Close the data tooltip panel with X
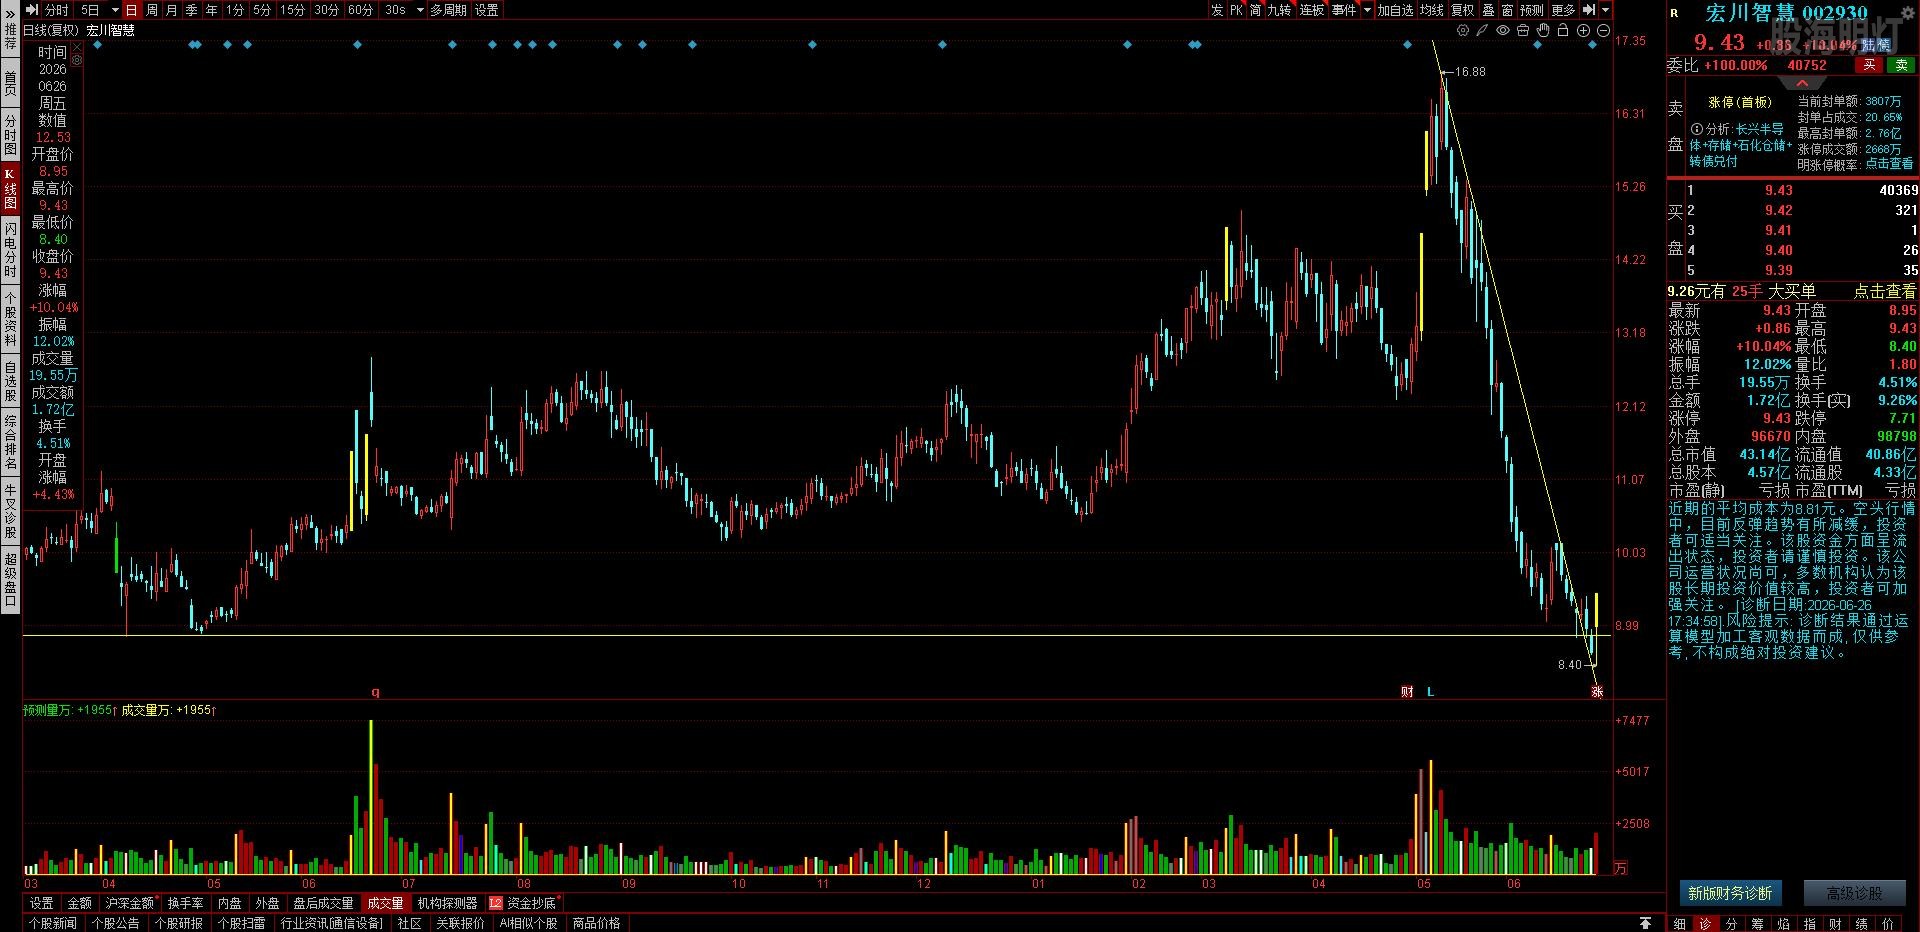 pos(77,46)
